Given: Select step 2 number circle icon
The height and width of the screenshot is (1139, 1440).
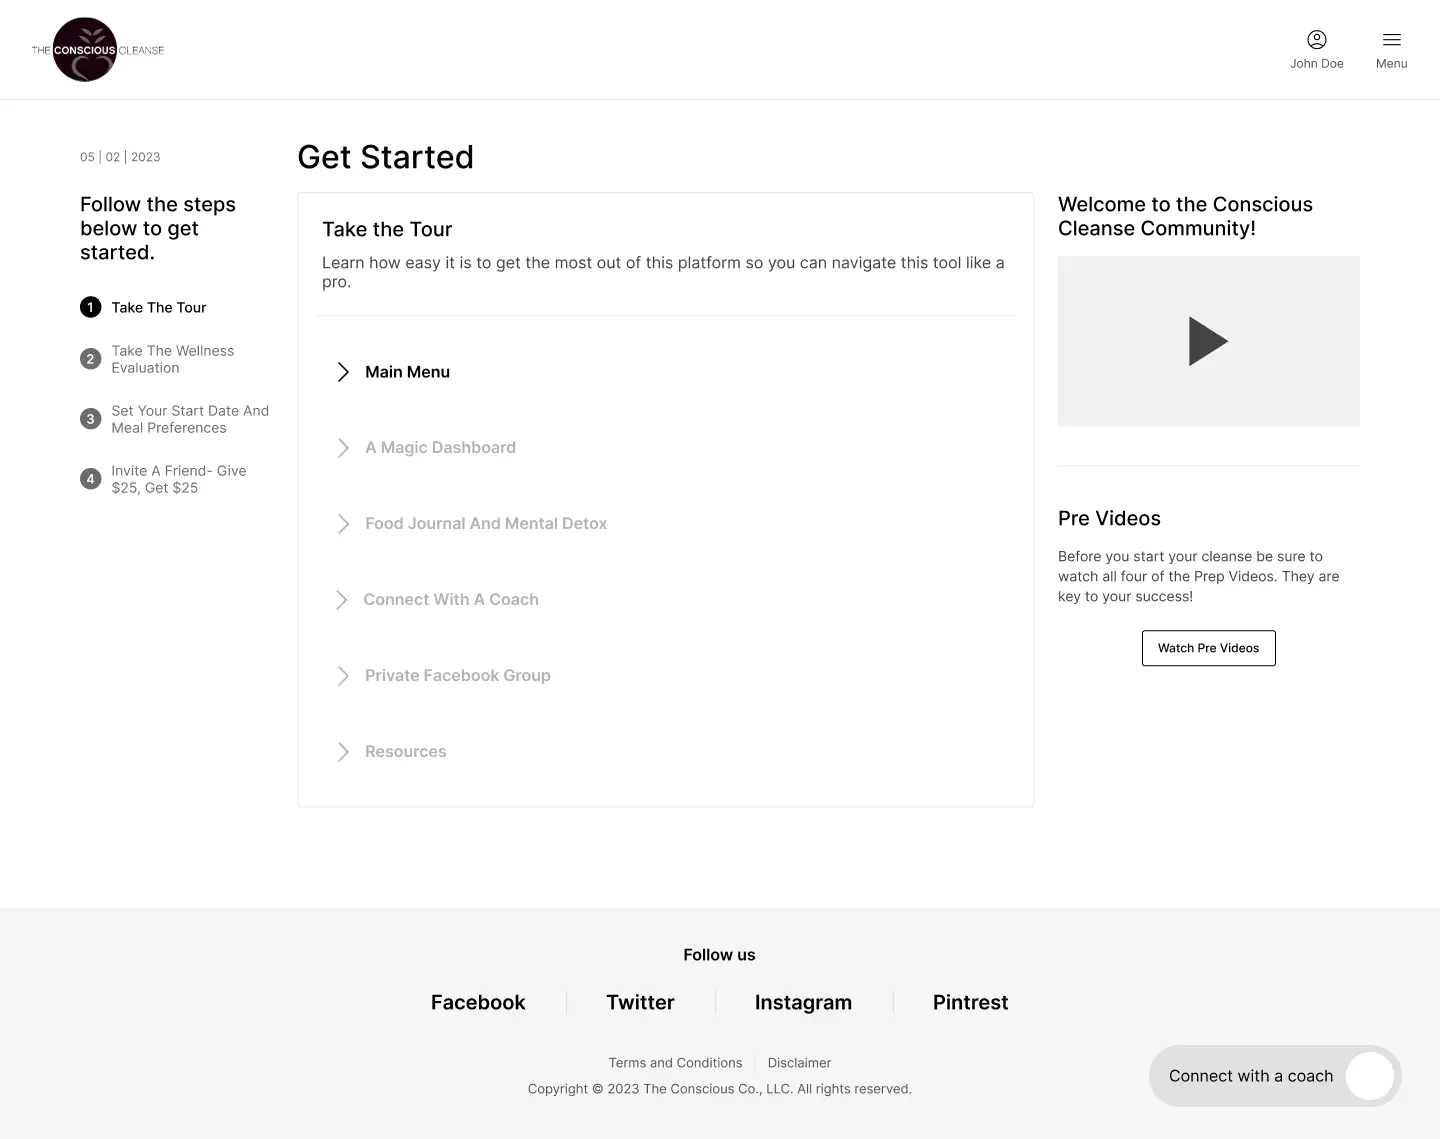Looking at the screenshot, I should [x=91, y=359].
